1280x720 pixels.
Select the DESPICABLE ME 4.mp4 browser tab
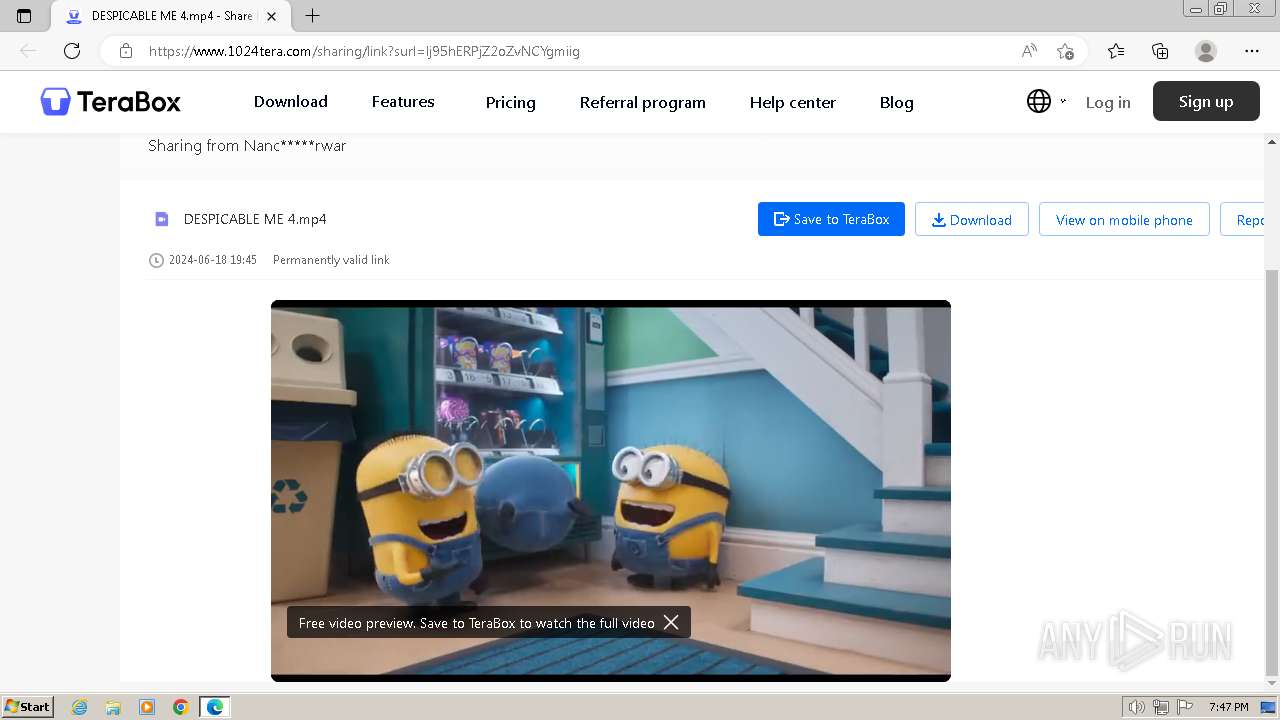click(x=170, y=16)
